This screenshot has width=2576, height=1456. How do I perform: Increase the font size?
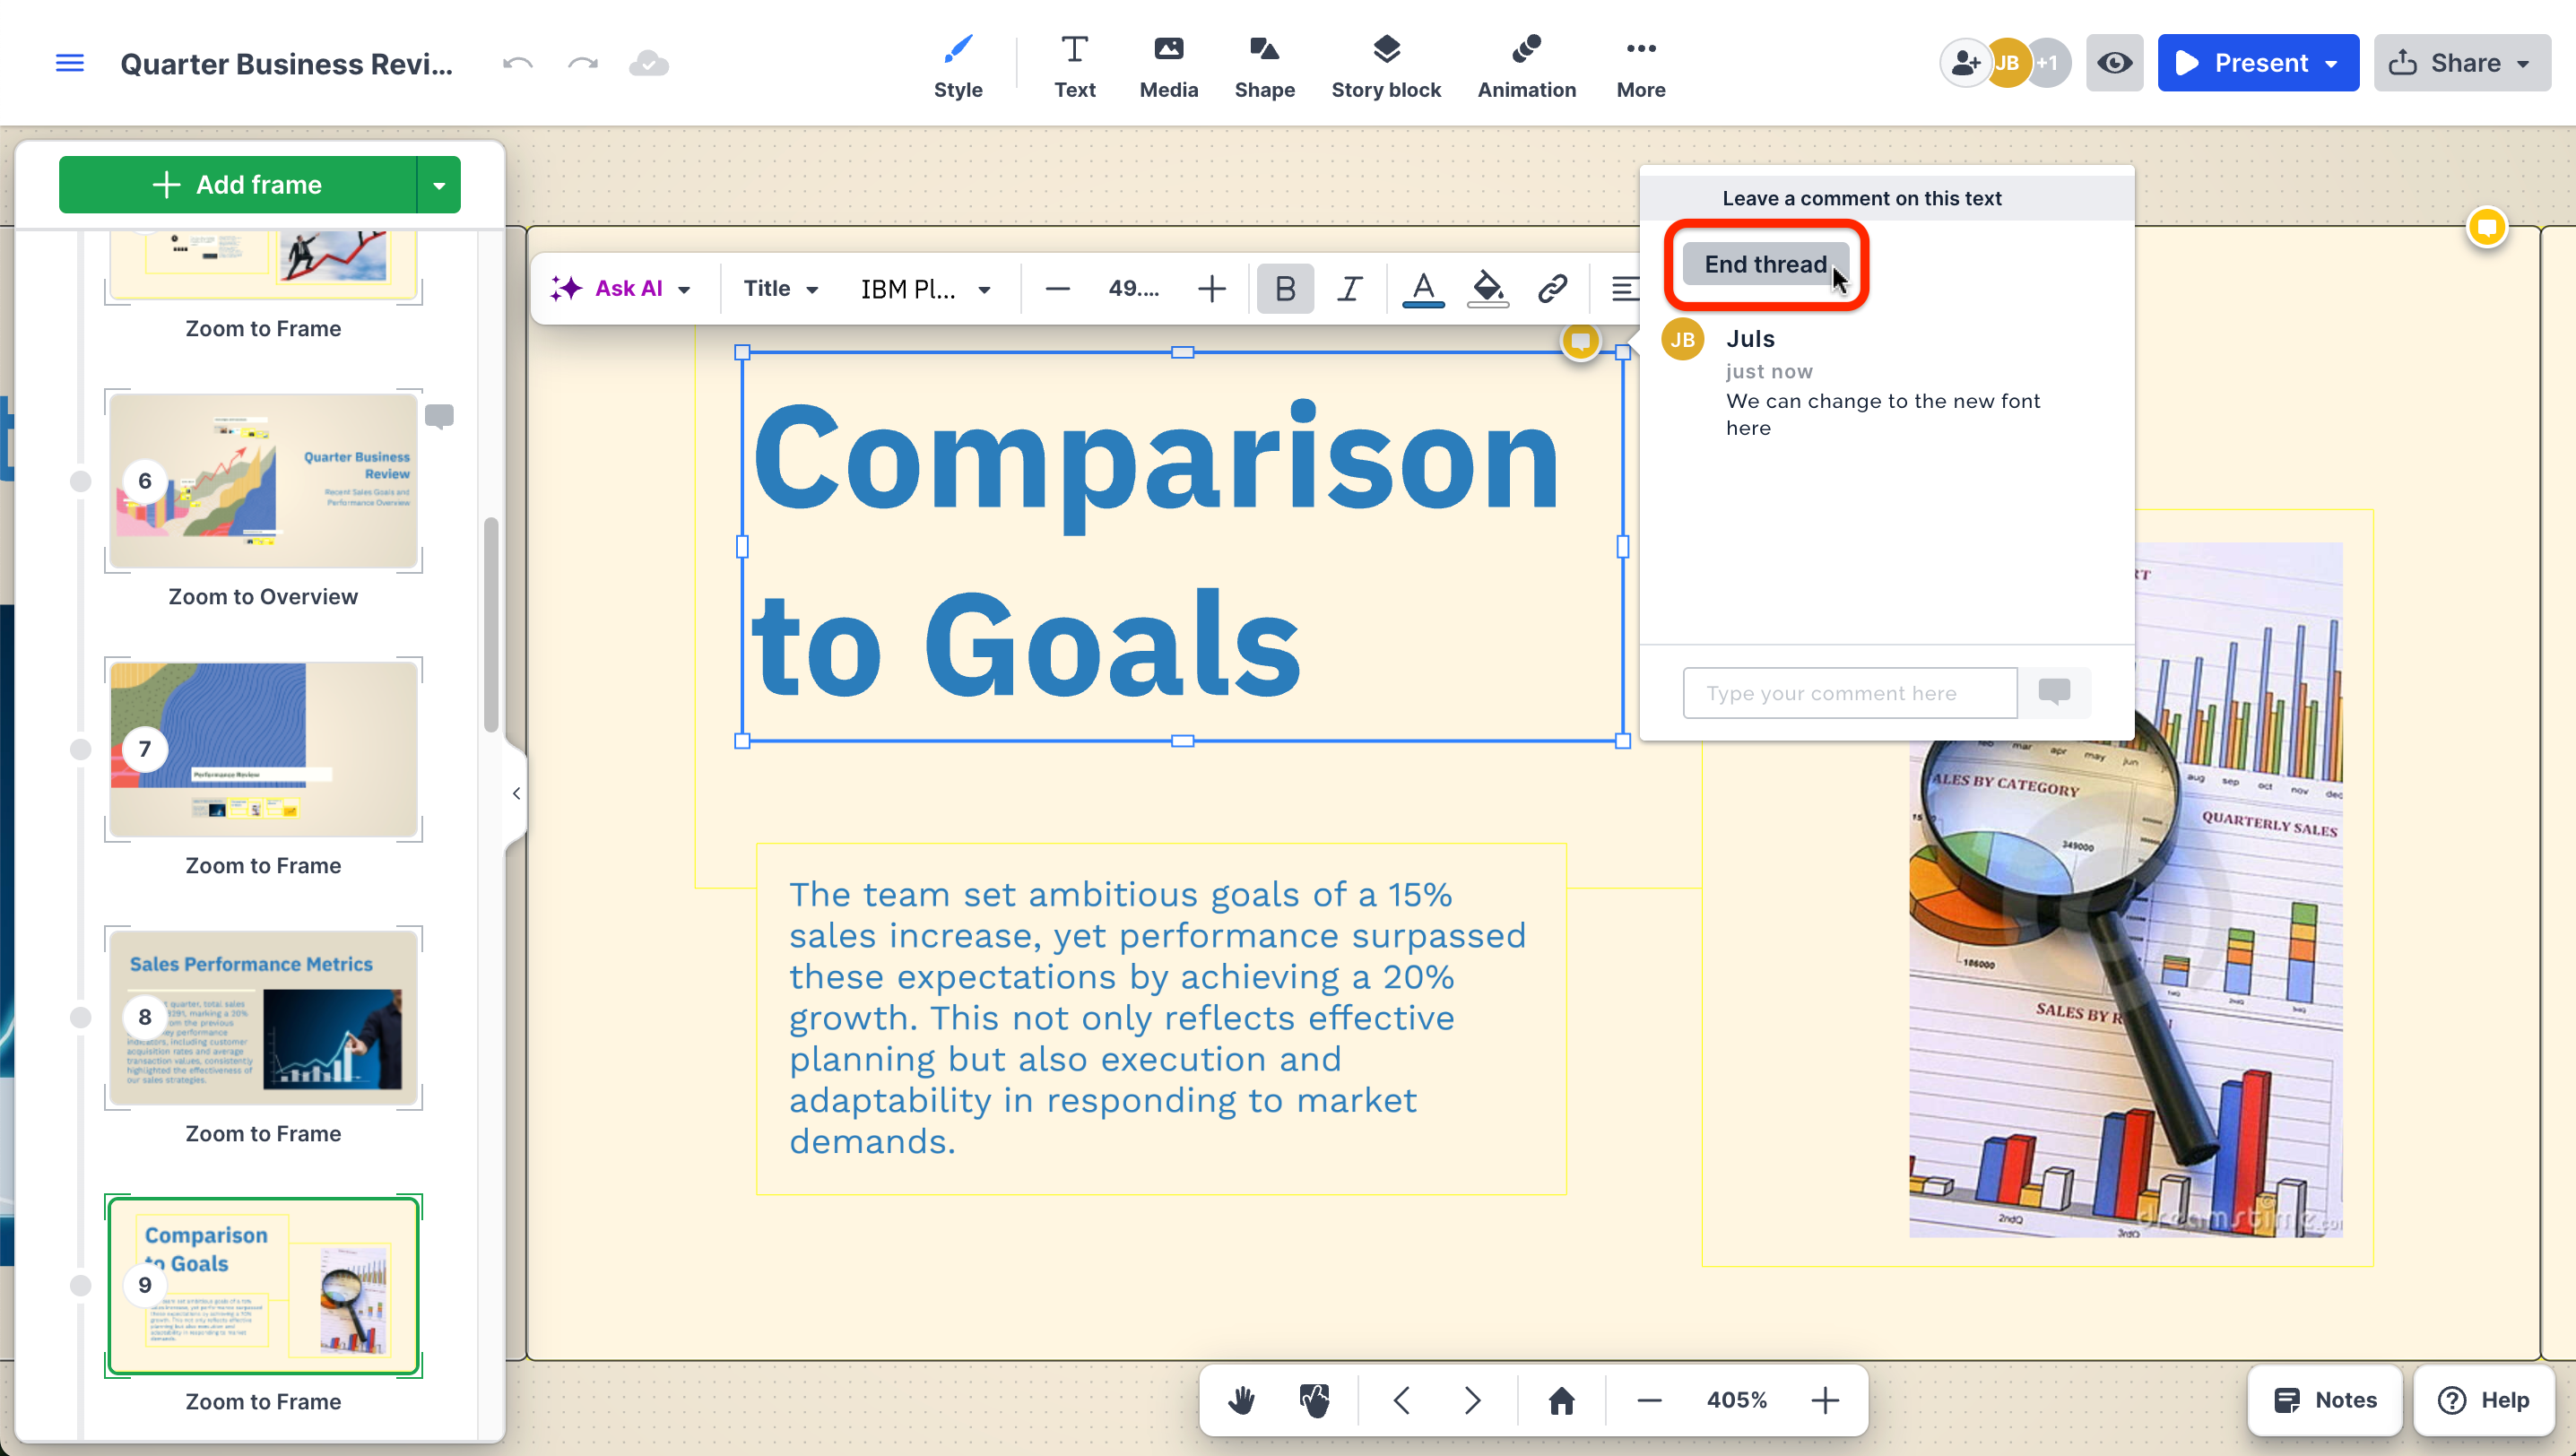coord(1211,288)
